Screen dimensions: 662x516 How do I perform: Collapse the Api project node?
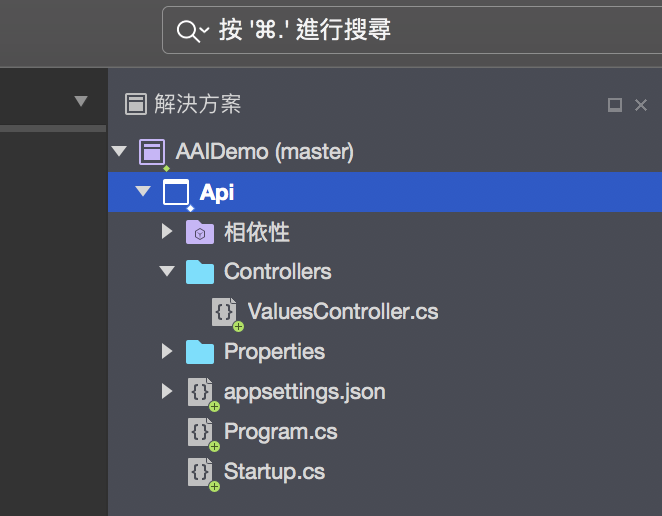(x=143, y=191)
